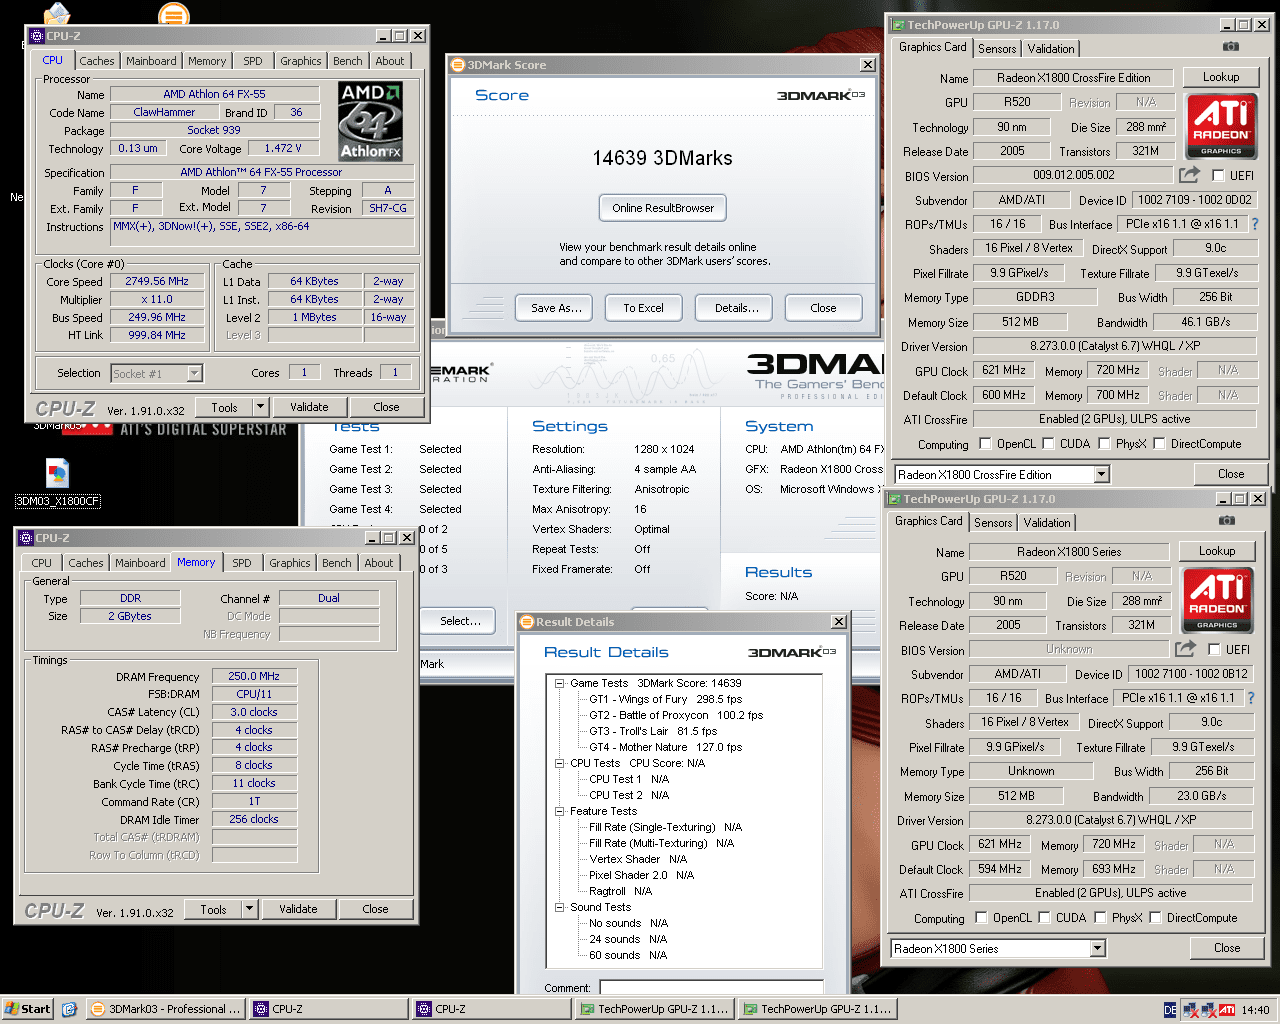Open Validation tab in X1800 Series GPU-Z
This screenshot has height=1024, width=1280.
tap(1047, 523)
